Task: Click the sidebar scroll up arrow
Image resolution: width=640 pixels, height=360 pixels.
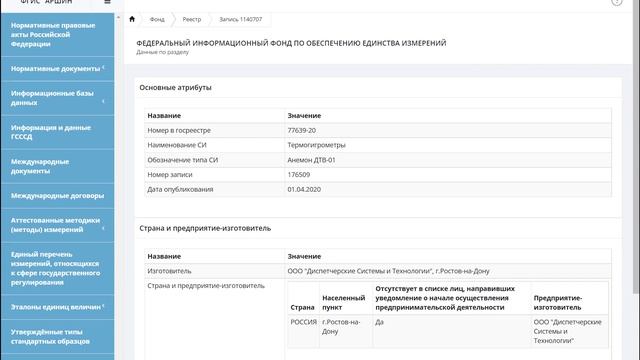Action: pyautogui.click(x=118, y=18)
